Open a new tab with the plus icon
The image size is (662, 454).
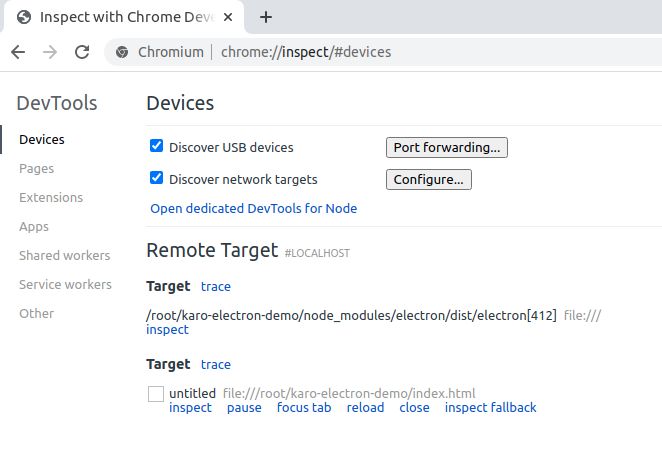point(266,17)
